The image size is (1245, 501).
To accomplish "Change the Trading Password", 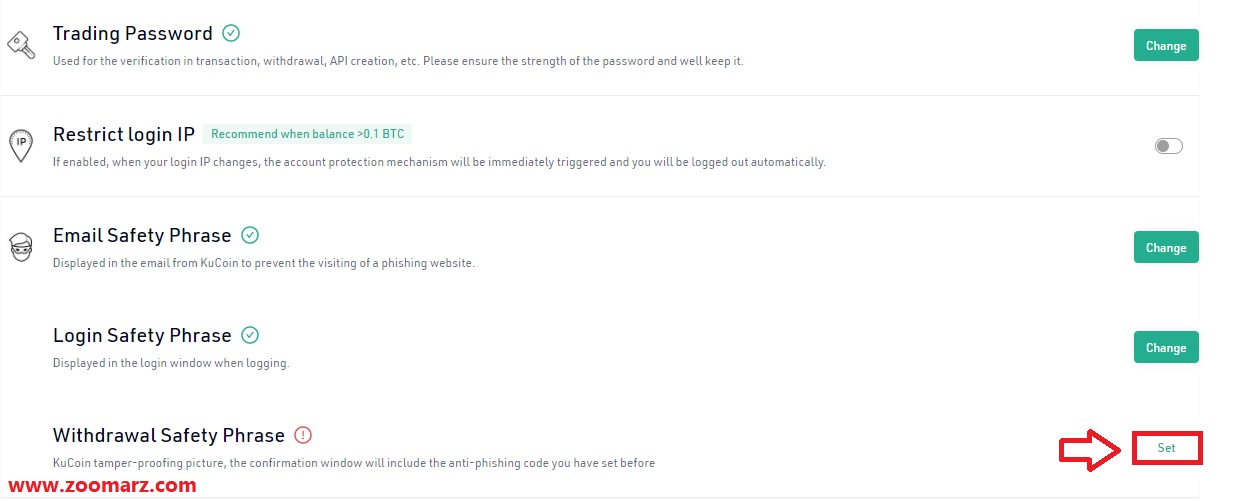I will [1166, 46].
